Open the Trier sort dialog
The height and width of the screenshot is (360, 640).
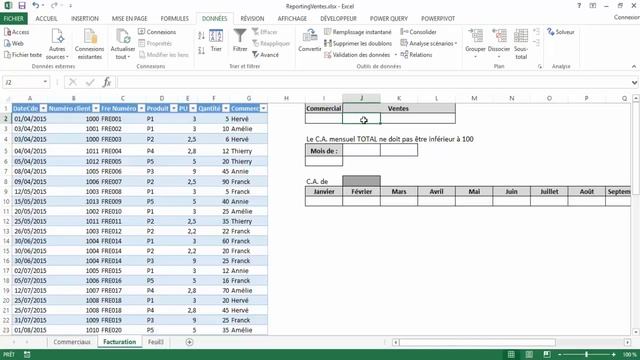tap(216, 41)
